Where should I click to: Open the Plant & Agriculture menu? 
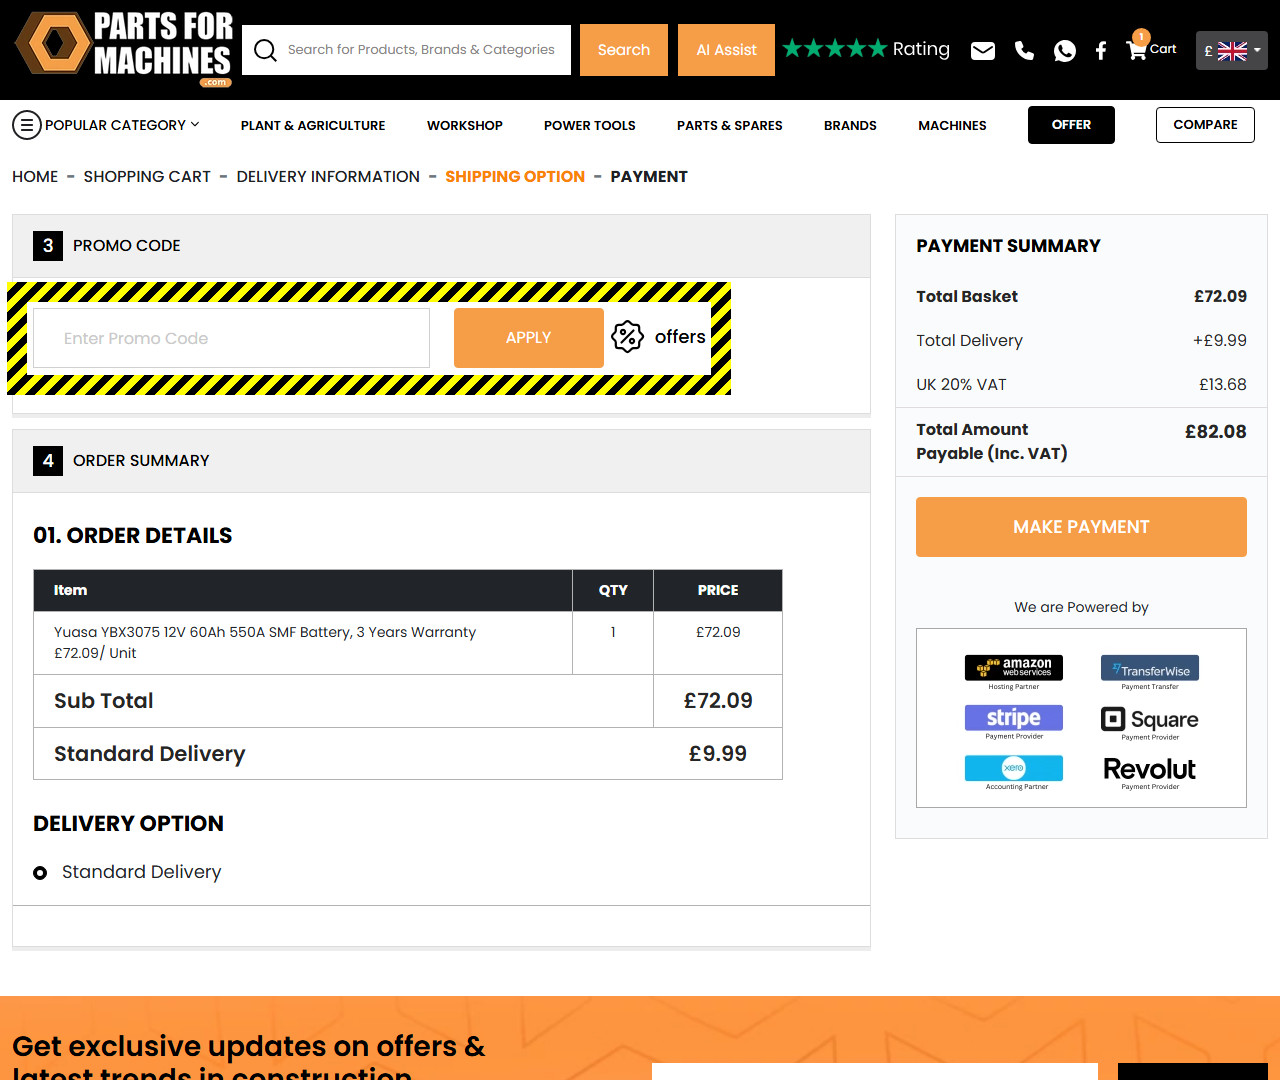point(312,125)
